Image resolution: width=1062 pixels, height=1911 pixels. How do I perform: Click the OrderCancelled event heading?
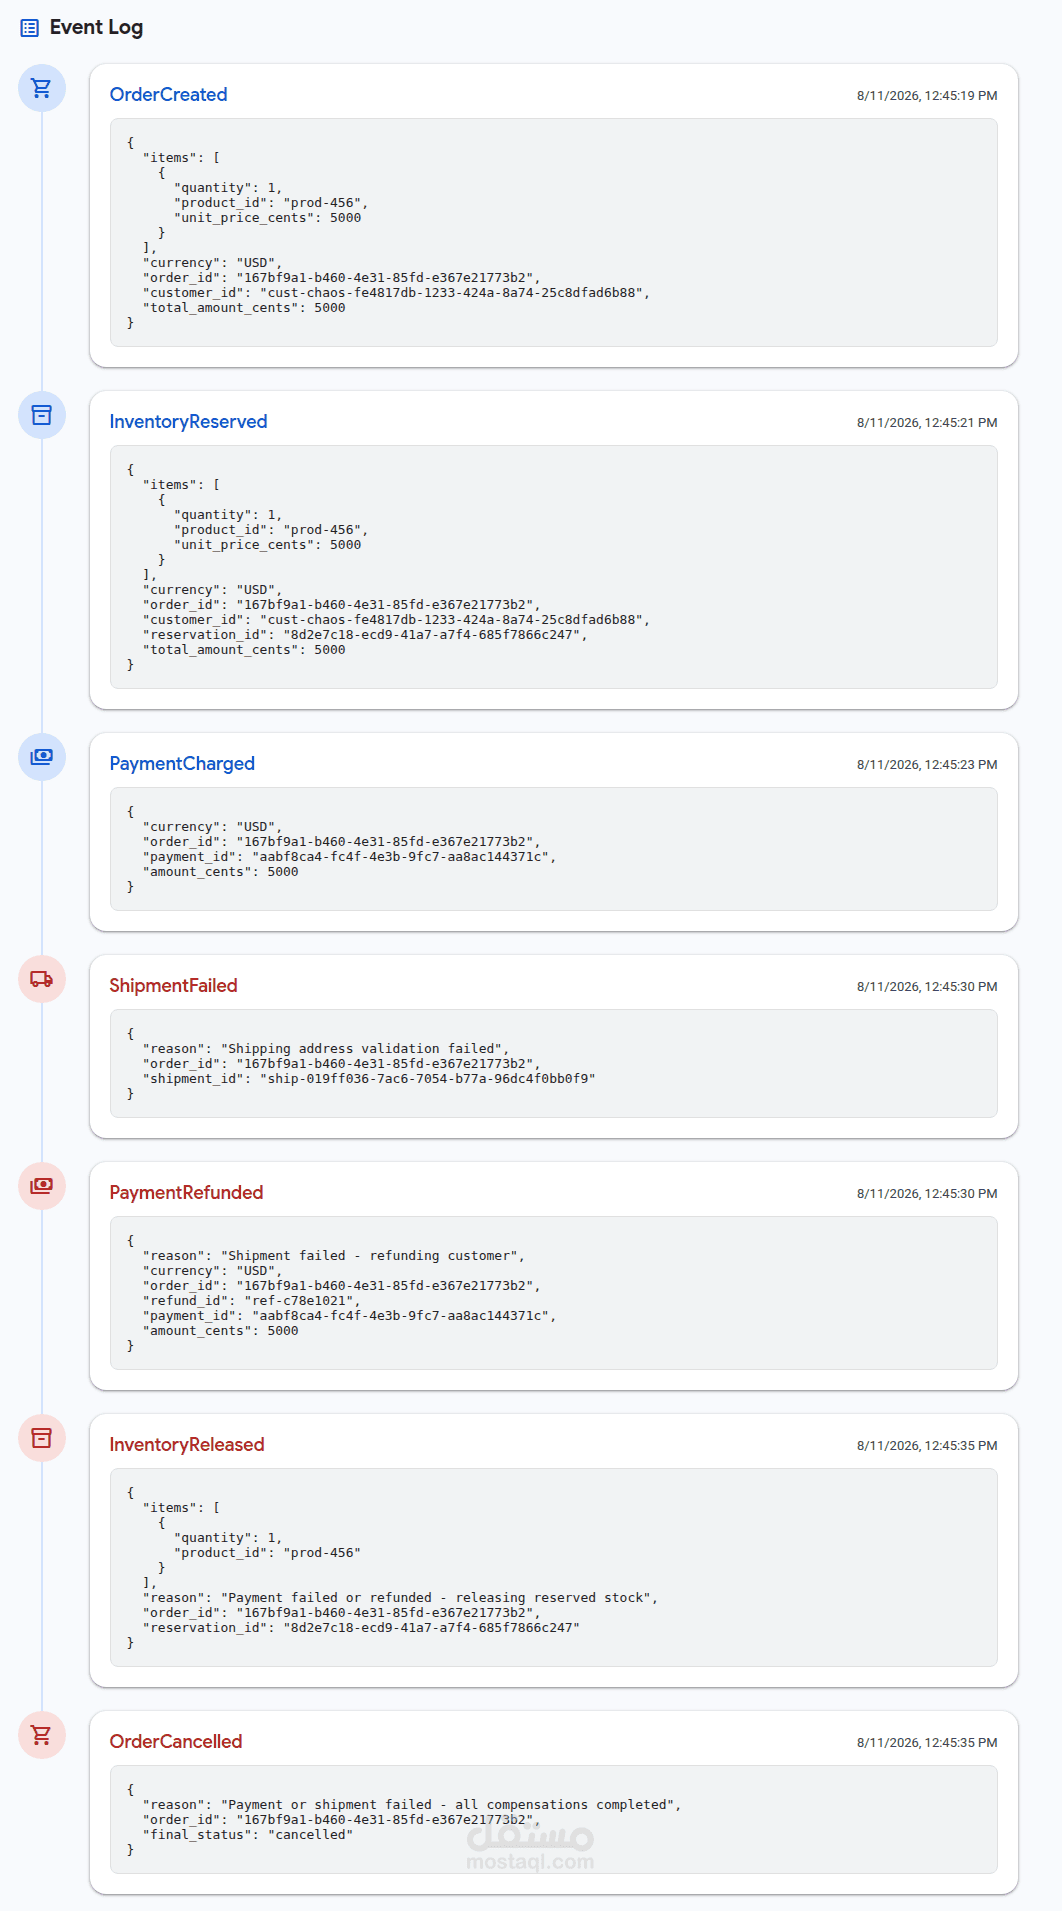point(176,1742)
